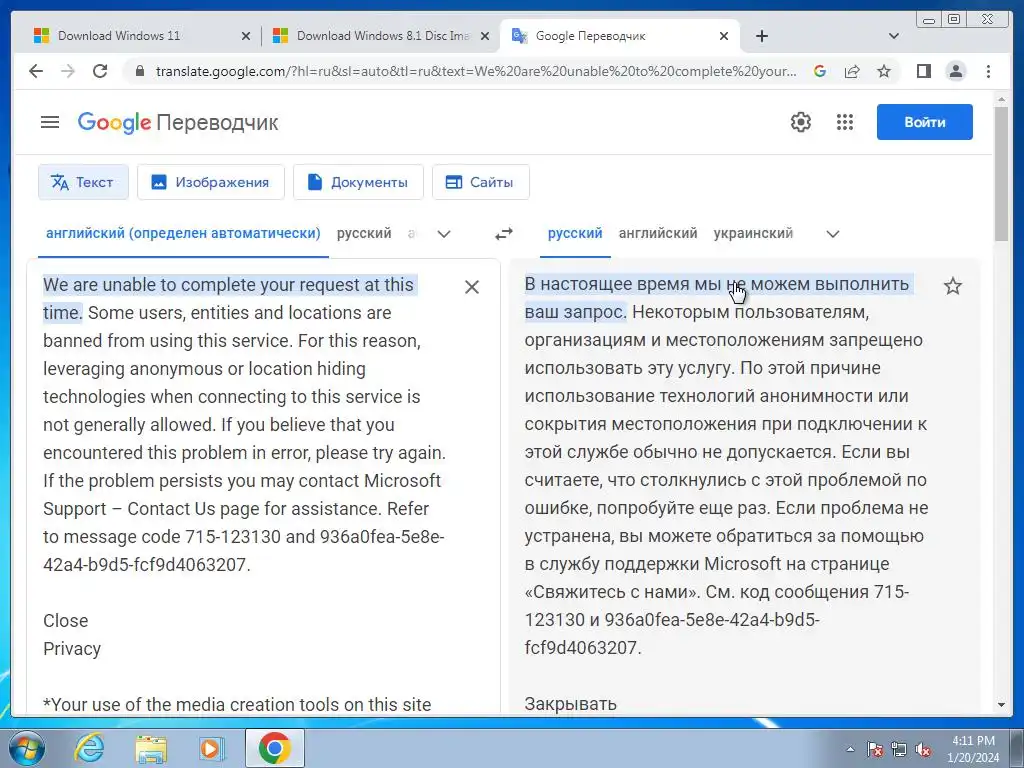Image resolution: width=1024 pixels, height=768 pixels.
Task: Select the Сайты translation mode
Action: point(481,182)
